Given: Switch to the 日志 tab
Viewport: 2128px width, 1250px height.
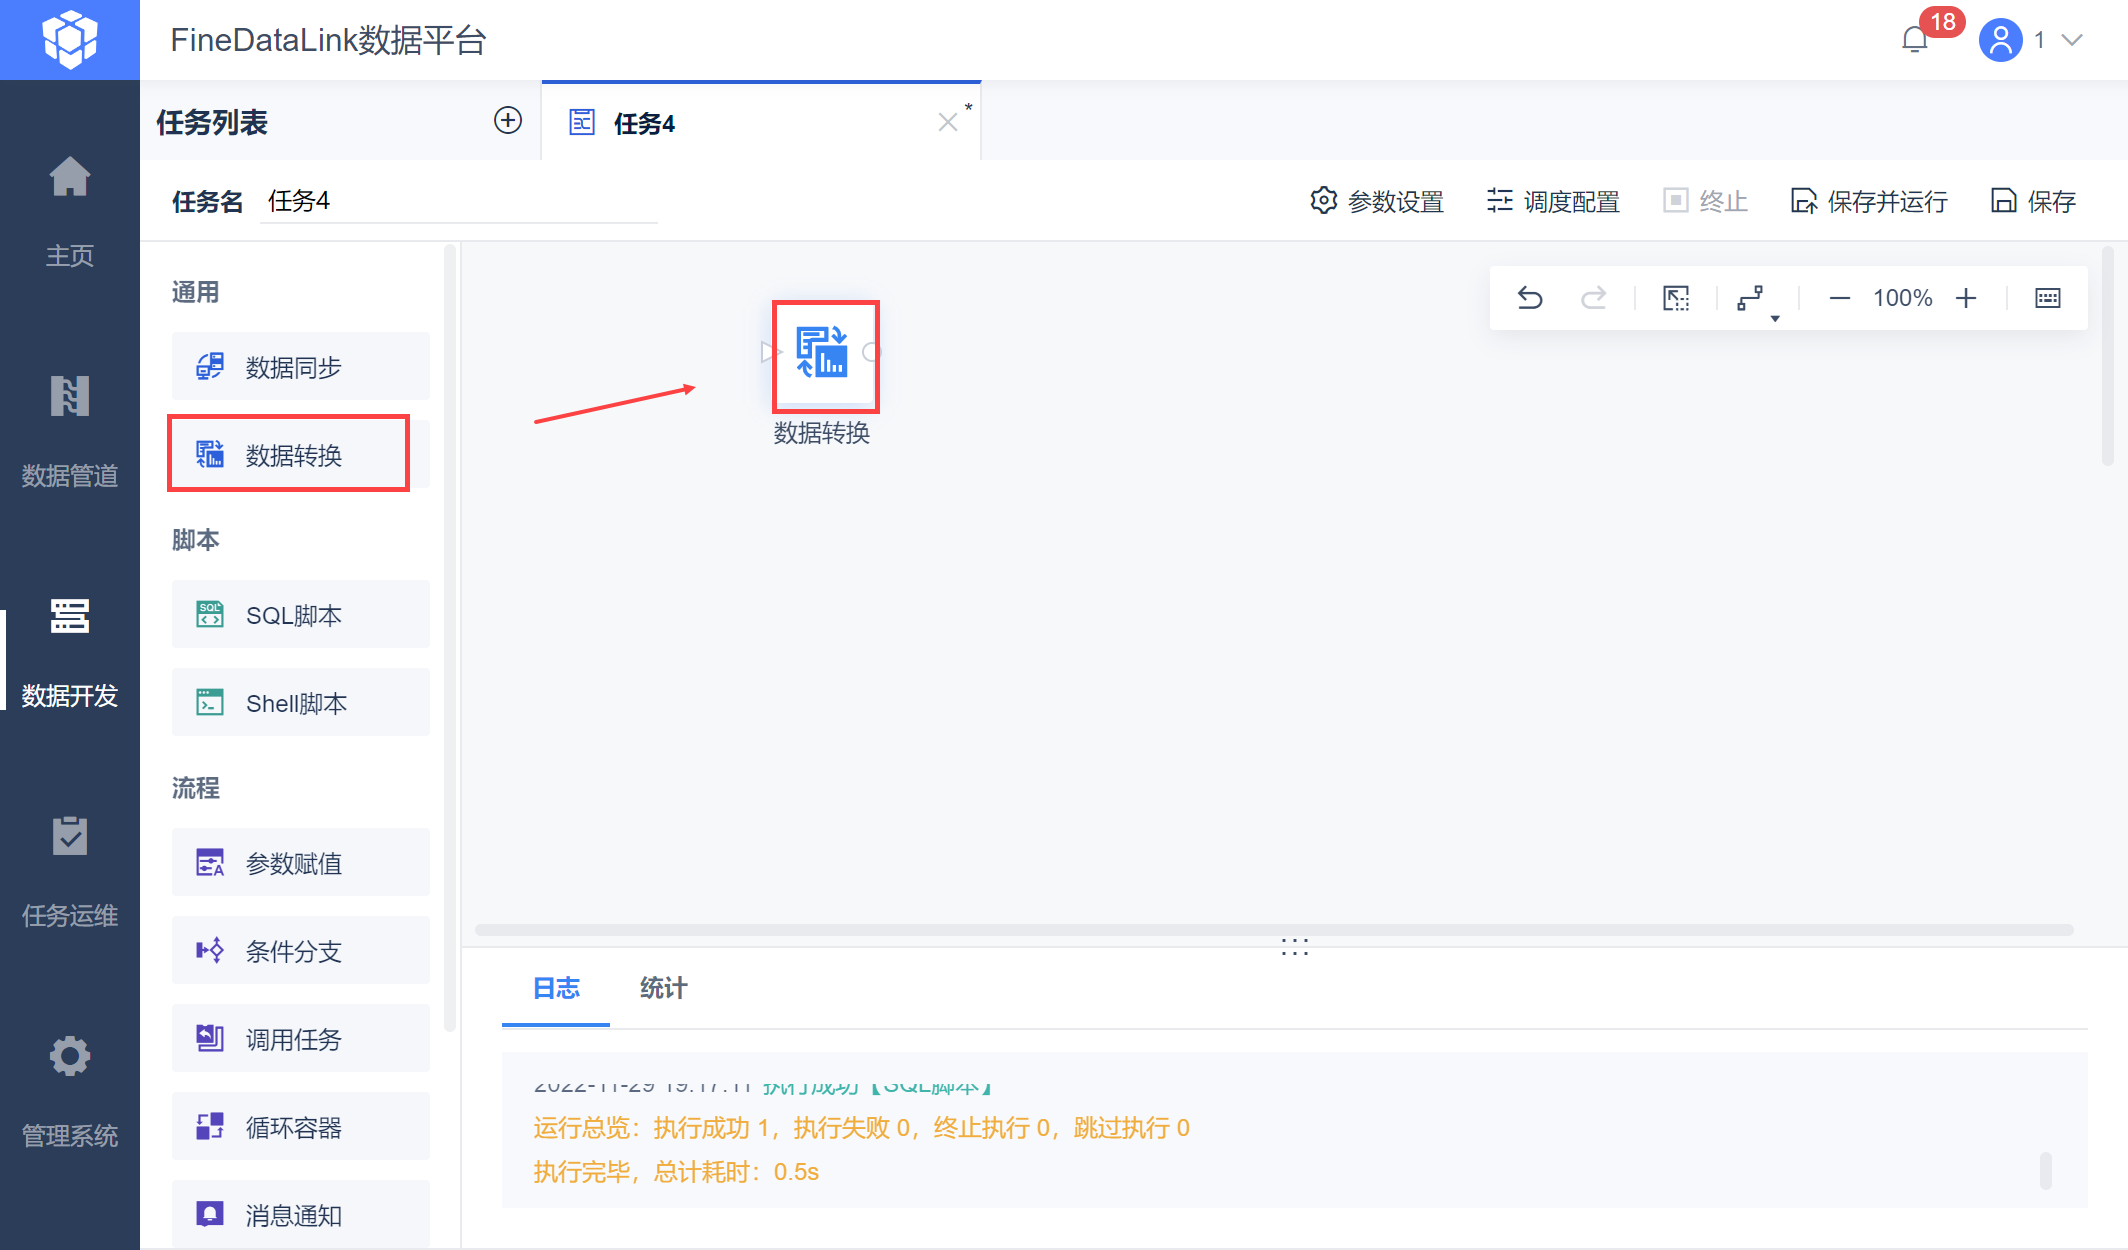Looking at the screenshot, I should 556,988.
